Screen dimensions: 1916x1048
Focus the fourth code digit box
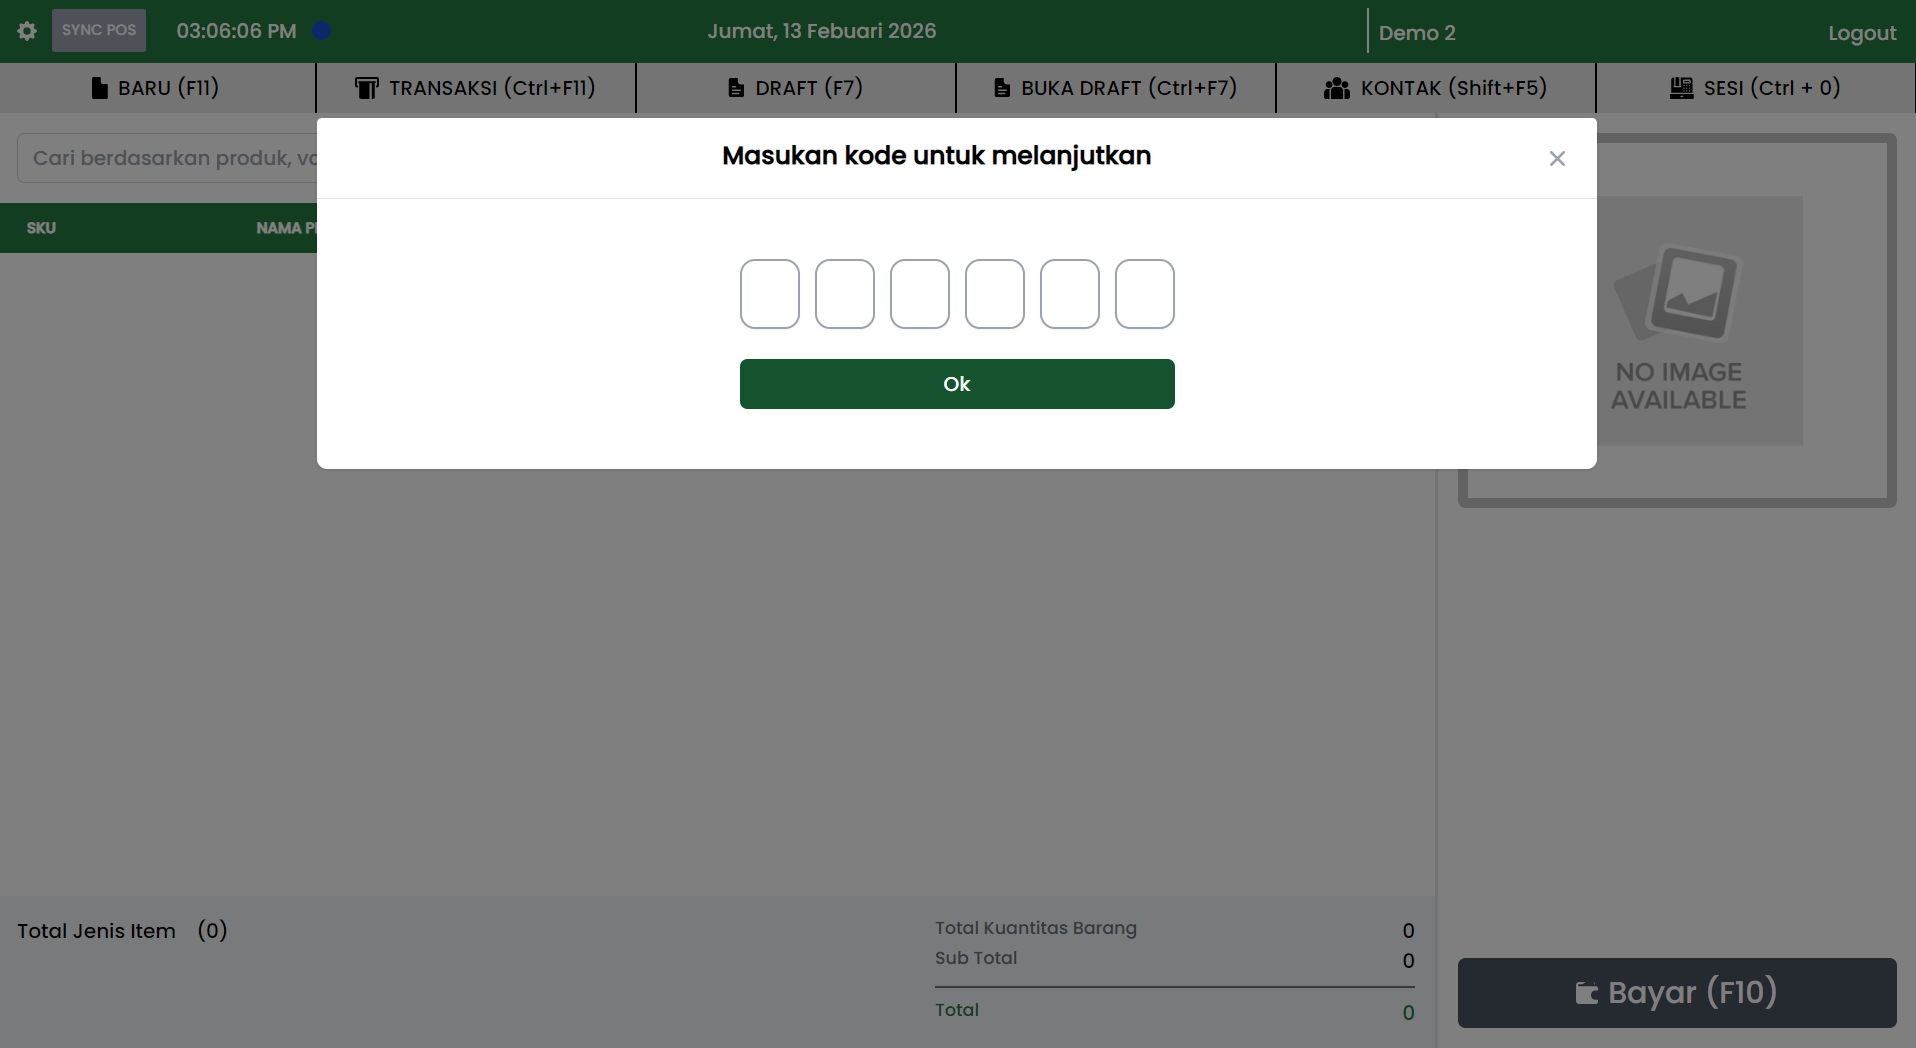tap(995, 294)
